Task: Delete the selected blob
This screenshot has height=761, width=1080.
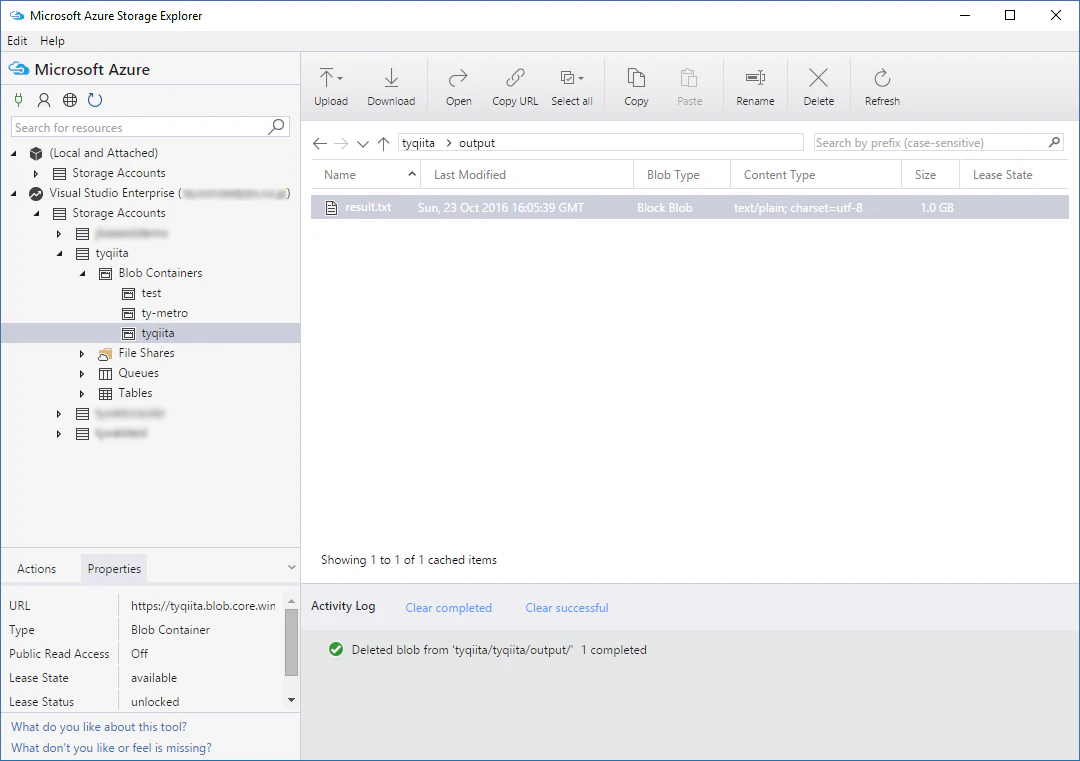Action: (x=819, y=86)
